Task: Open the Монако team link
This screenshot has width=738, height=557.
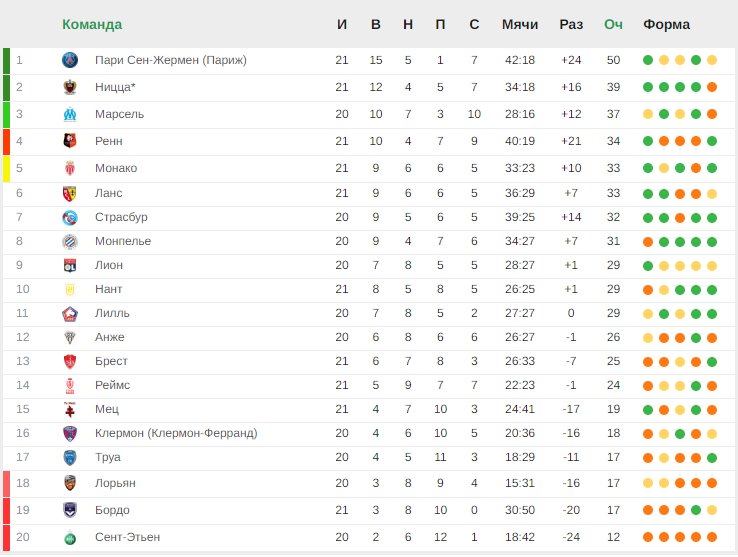Action: pos(116,168)
